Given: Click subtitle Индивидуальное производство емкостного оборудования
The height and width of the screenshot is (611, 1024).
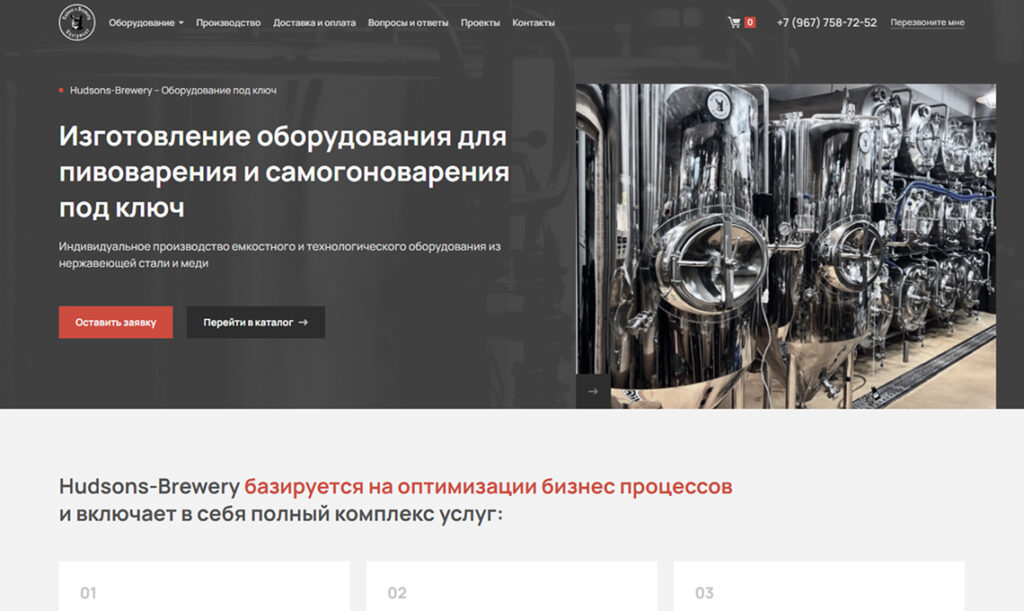Looking at the screenshot, I should (x=280, y=255).
